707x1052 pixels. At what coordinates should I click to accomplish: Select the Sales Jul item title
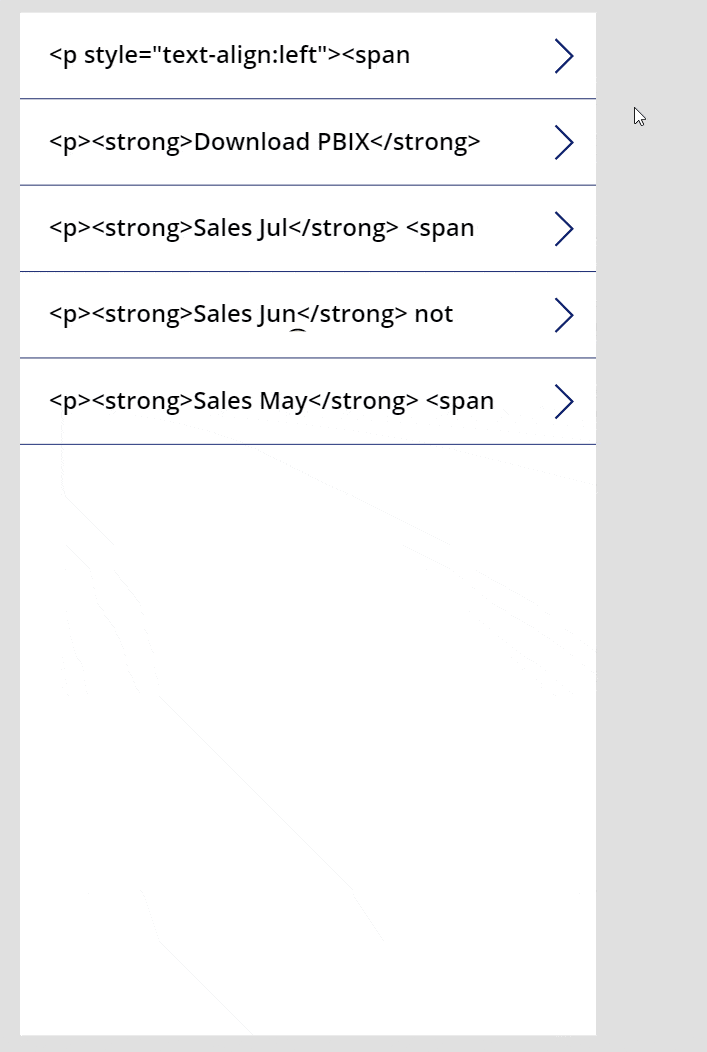(x=262, y=228)
